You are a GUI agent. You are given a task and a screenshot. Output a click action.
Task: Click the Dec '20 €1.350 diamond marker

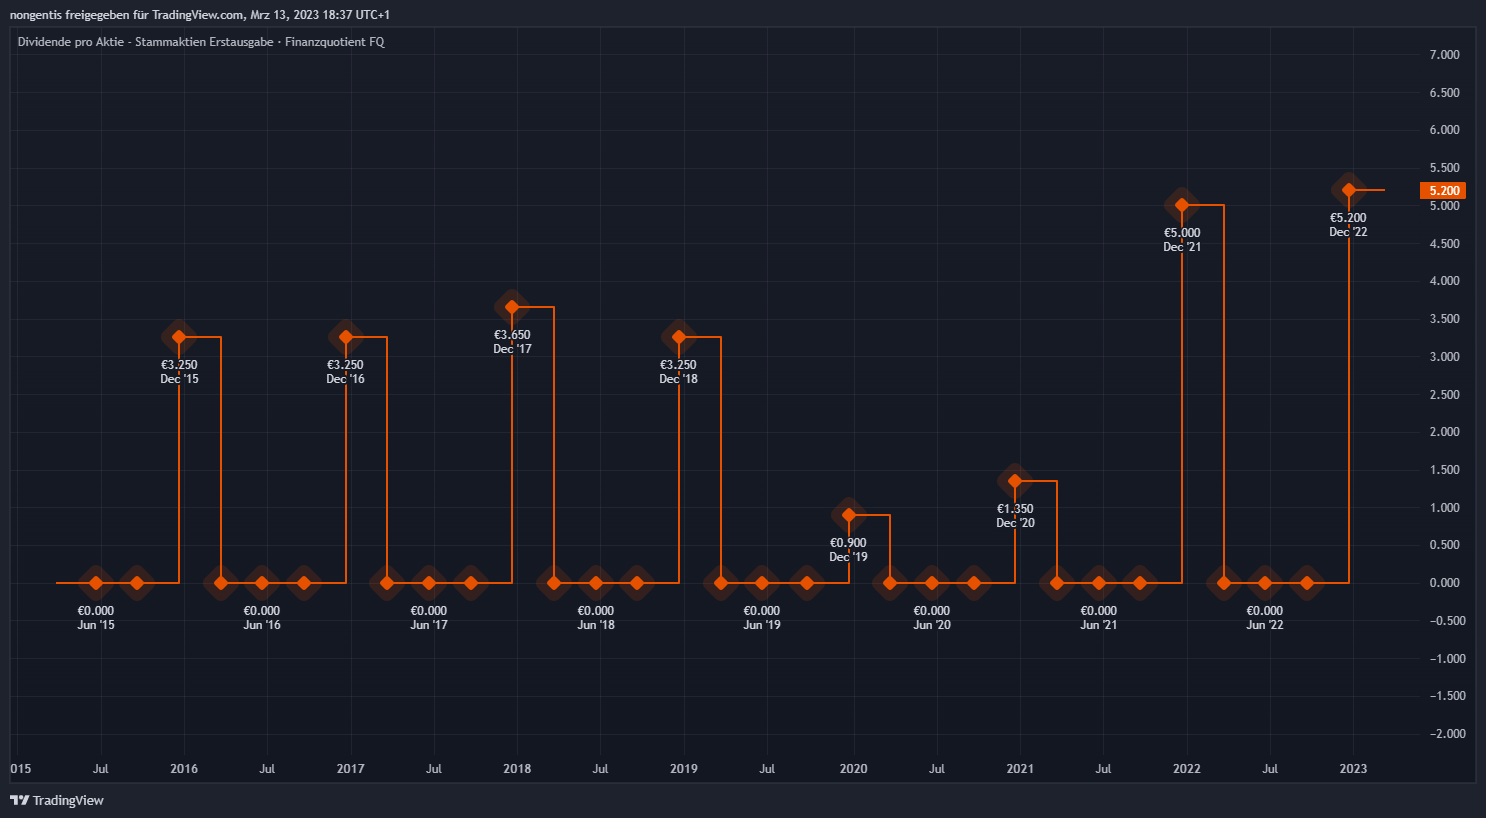(x=1015, y=481)
